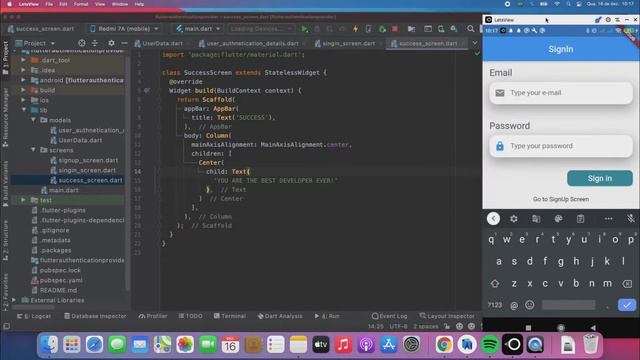
Task: Open the keyboard theme palette icon
Action: (x=558, y=219)
